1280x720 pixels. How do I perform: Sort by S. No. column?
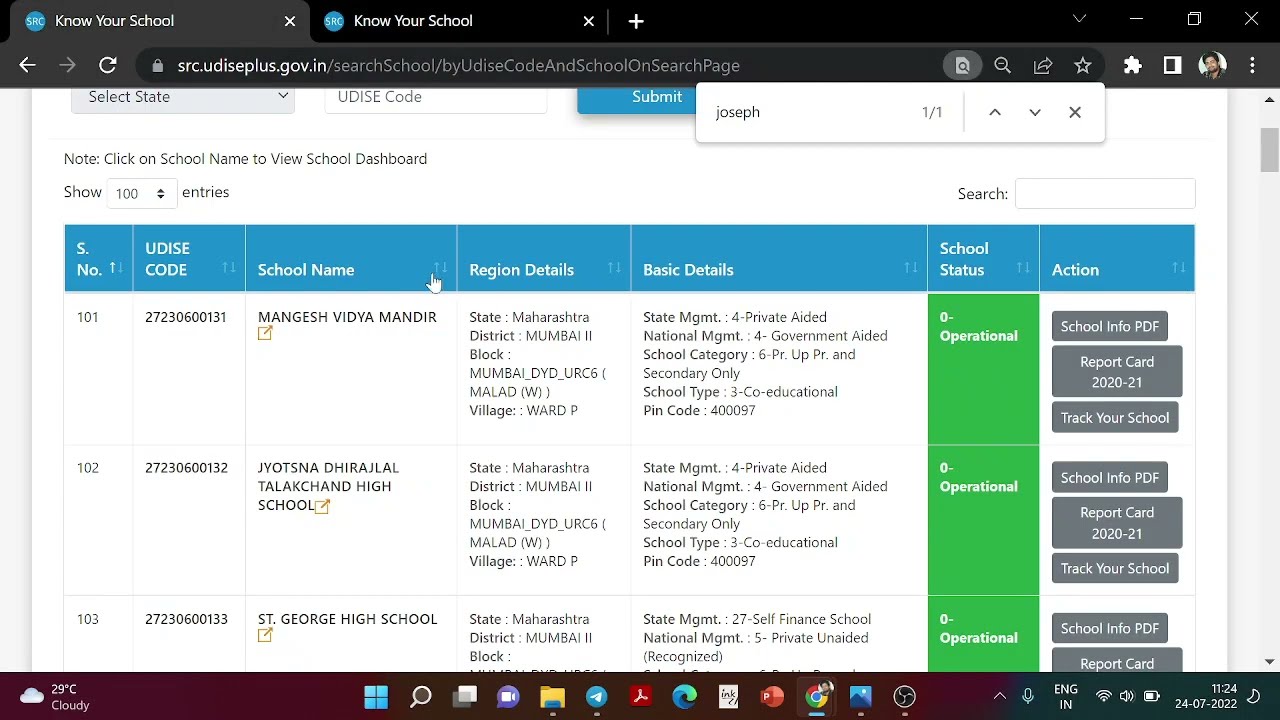click(98, 259)
